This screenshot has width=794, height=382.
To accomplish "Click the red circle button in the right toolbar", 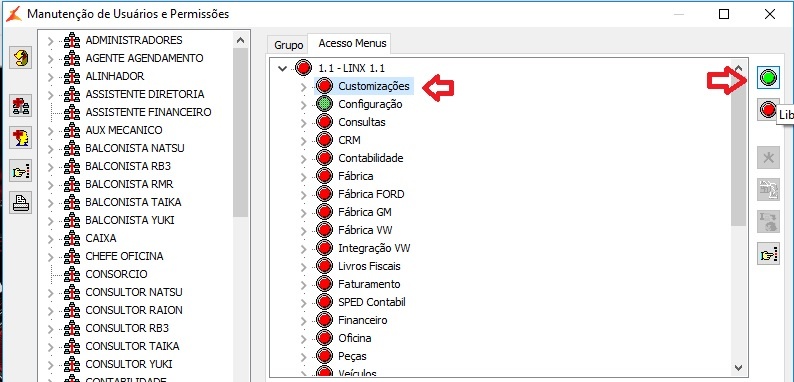I will (768, 109).
